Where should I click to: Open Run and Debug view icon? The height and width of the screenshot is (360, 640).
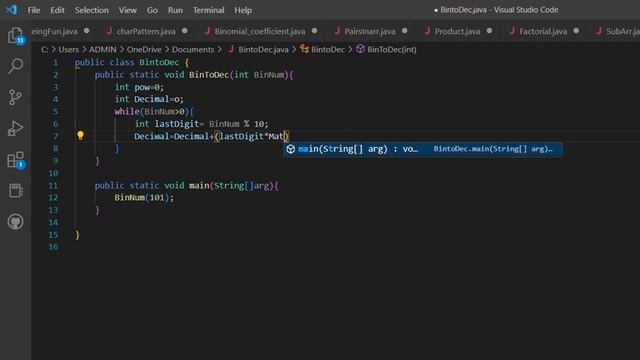pos(16,129)
